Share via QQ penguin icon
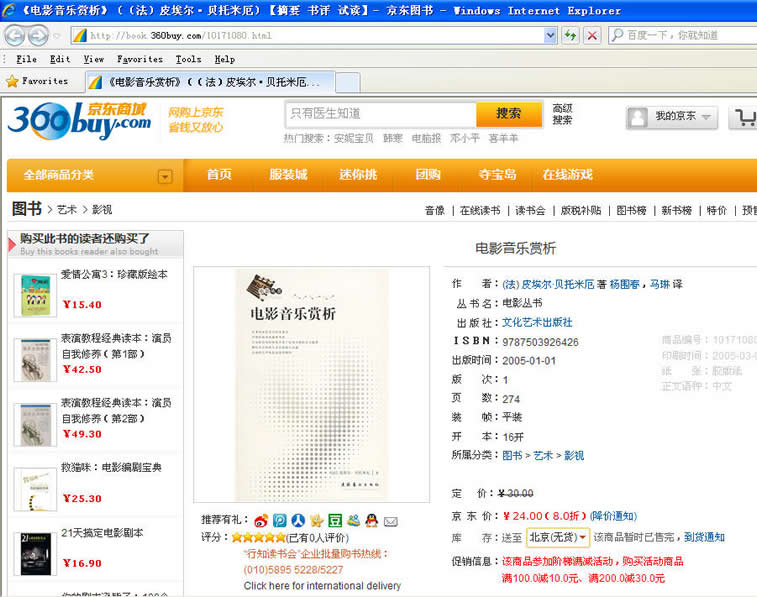Screen dimensions: 757x597 [372, 520]
